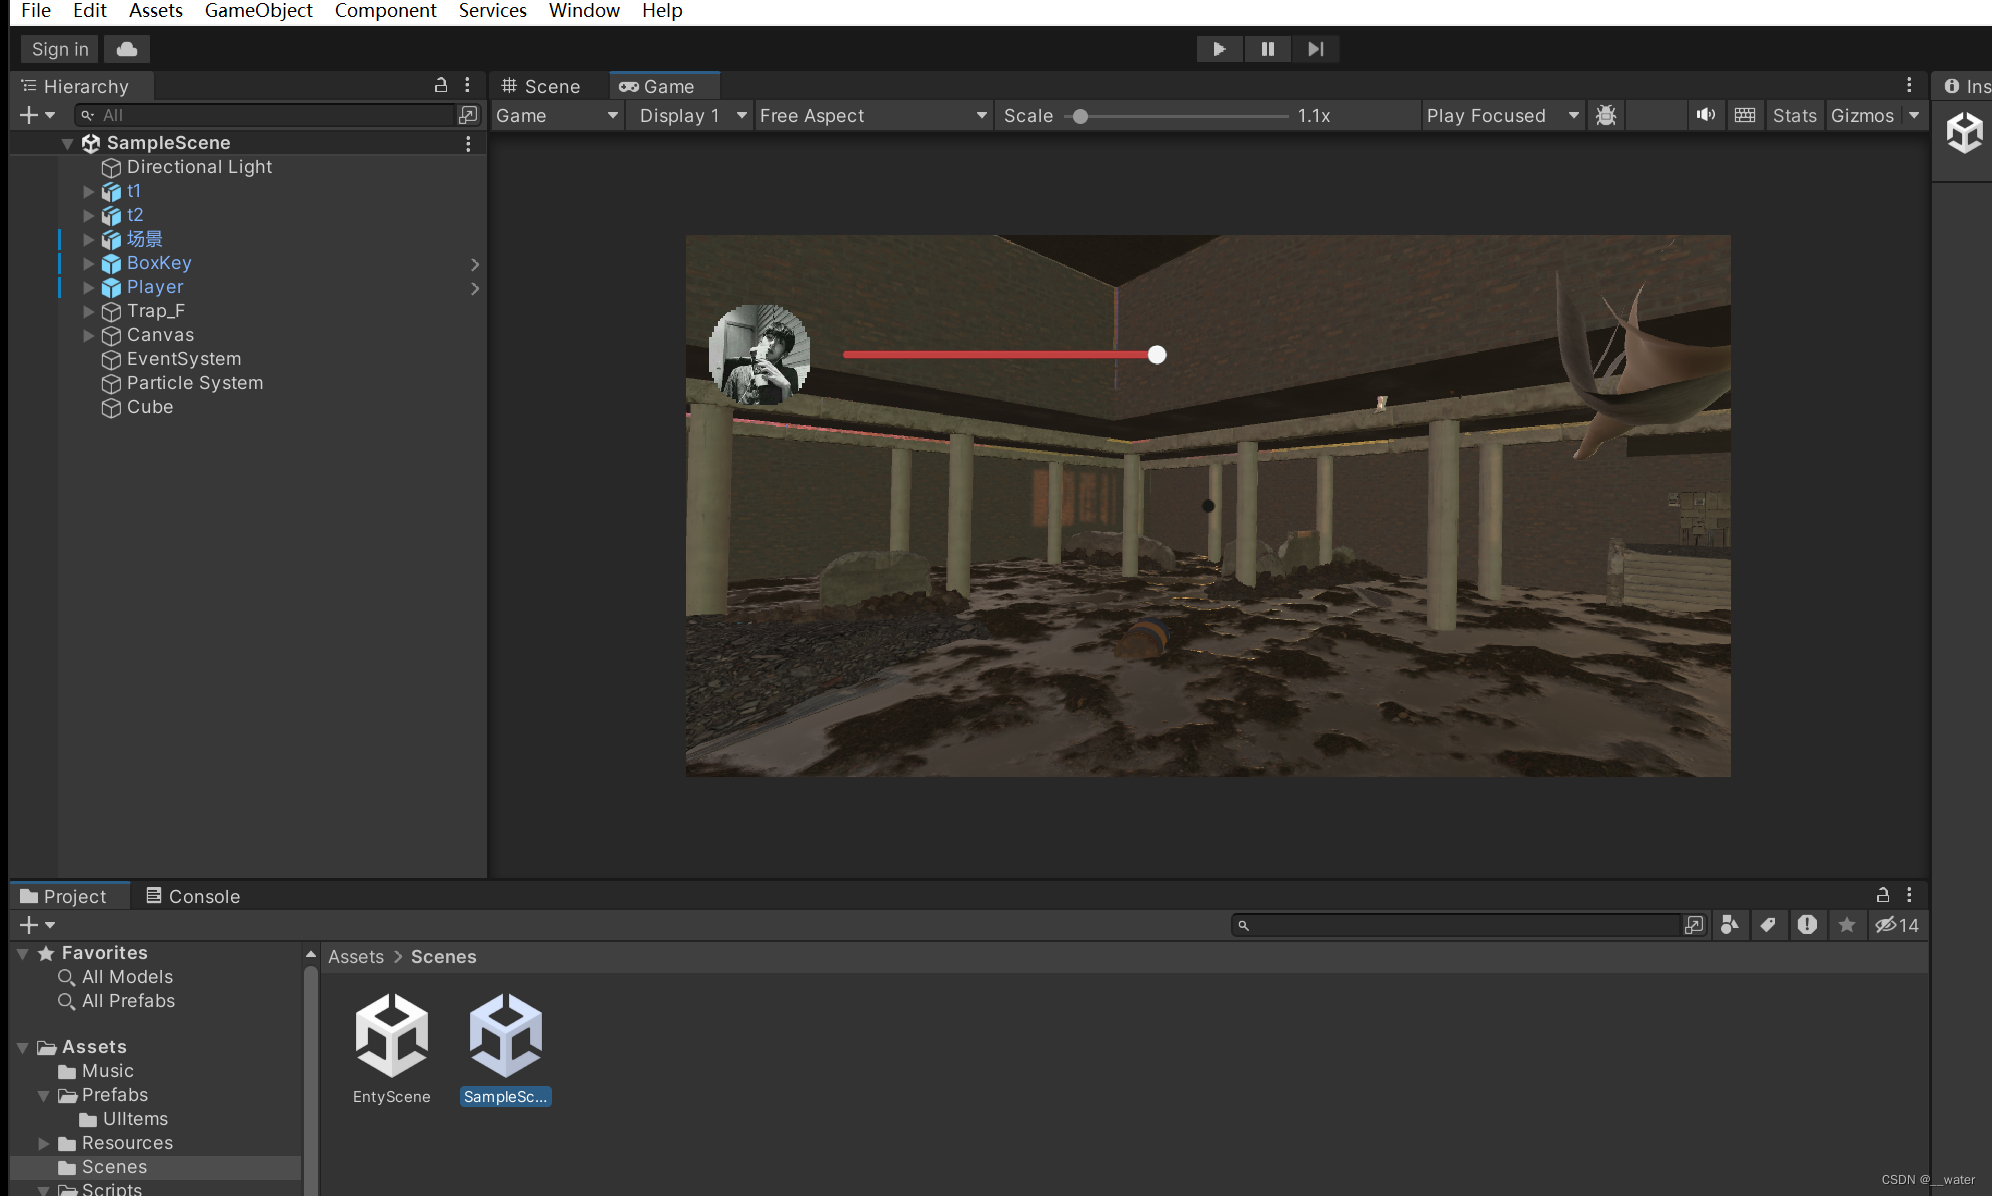Open the cloud services icon
The image size is (1992, 1196).
127,49
